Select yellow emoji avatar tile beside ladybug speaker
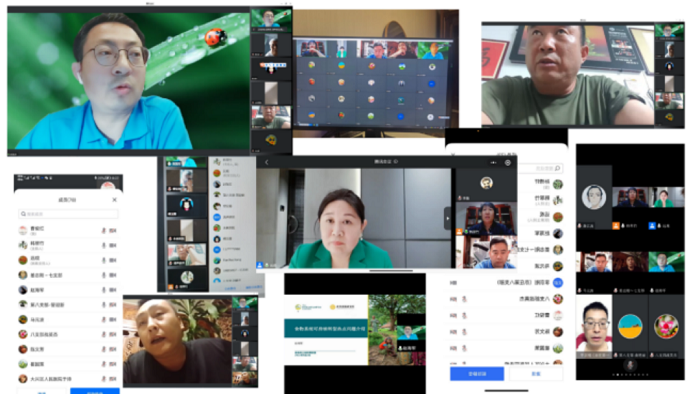700x394 pixels. 271,141
